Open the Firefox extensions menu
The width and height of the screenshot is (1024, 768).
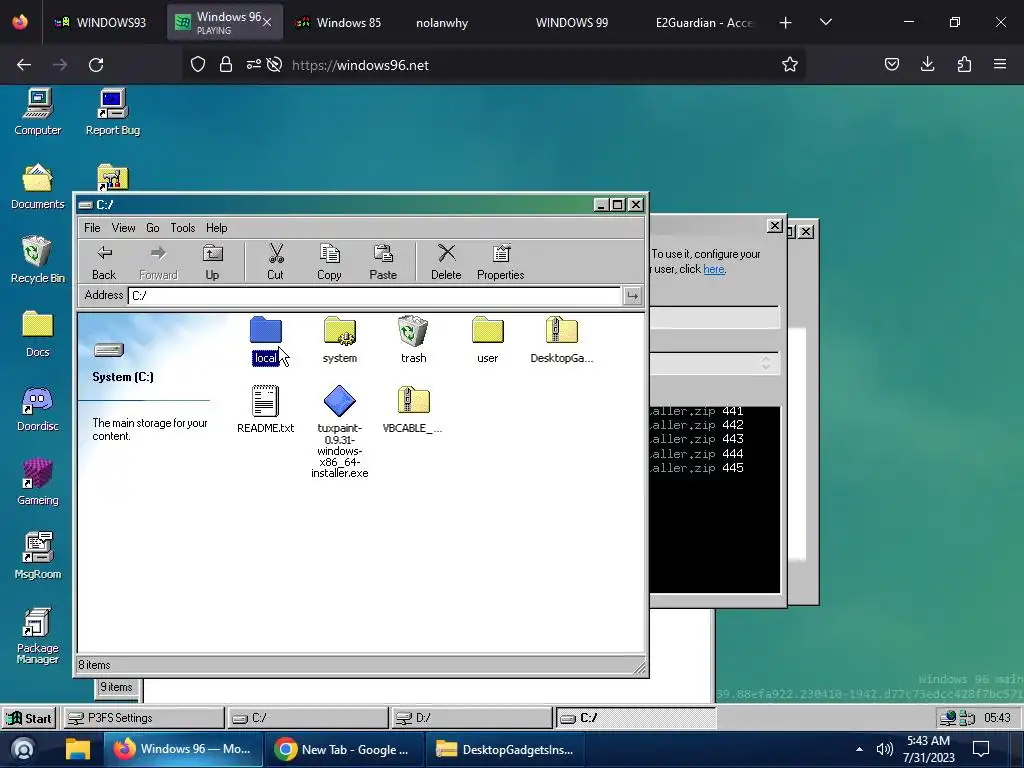[x=964, y=64]
